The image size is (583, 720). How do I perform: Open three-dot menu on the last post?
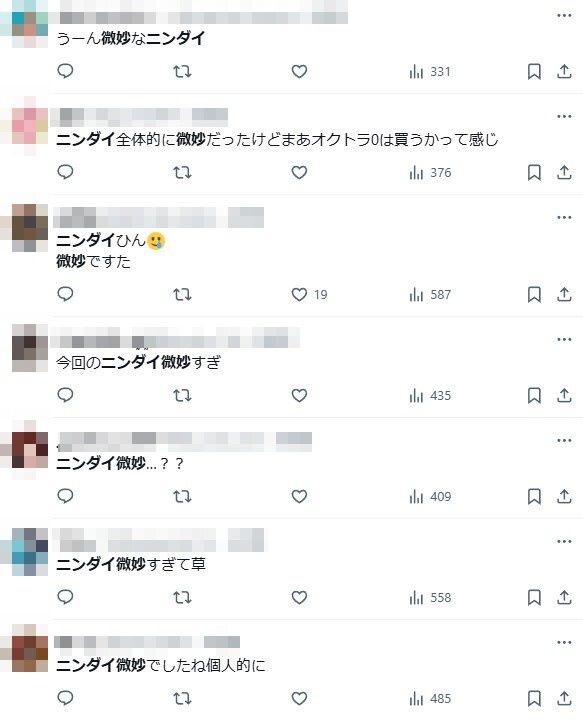[x=564, y=642]
